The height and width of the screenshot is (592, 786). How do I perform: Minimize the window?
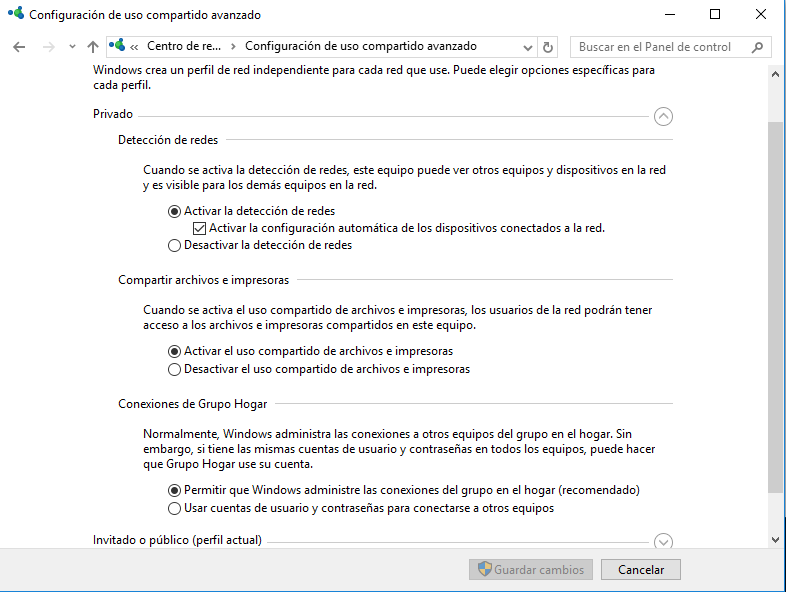pyautogui.click(x=670, y=15)
